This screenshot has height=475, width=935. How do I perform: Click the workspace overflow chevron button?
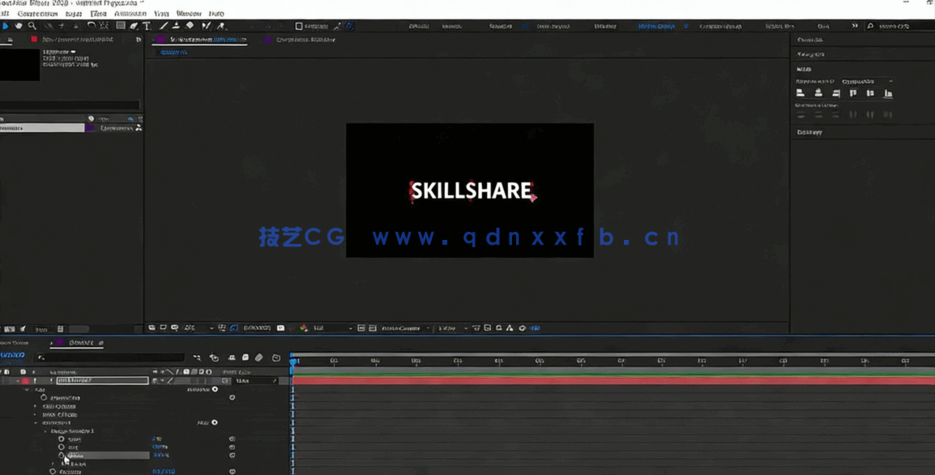pos(854,26)
